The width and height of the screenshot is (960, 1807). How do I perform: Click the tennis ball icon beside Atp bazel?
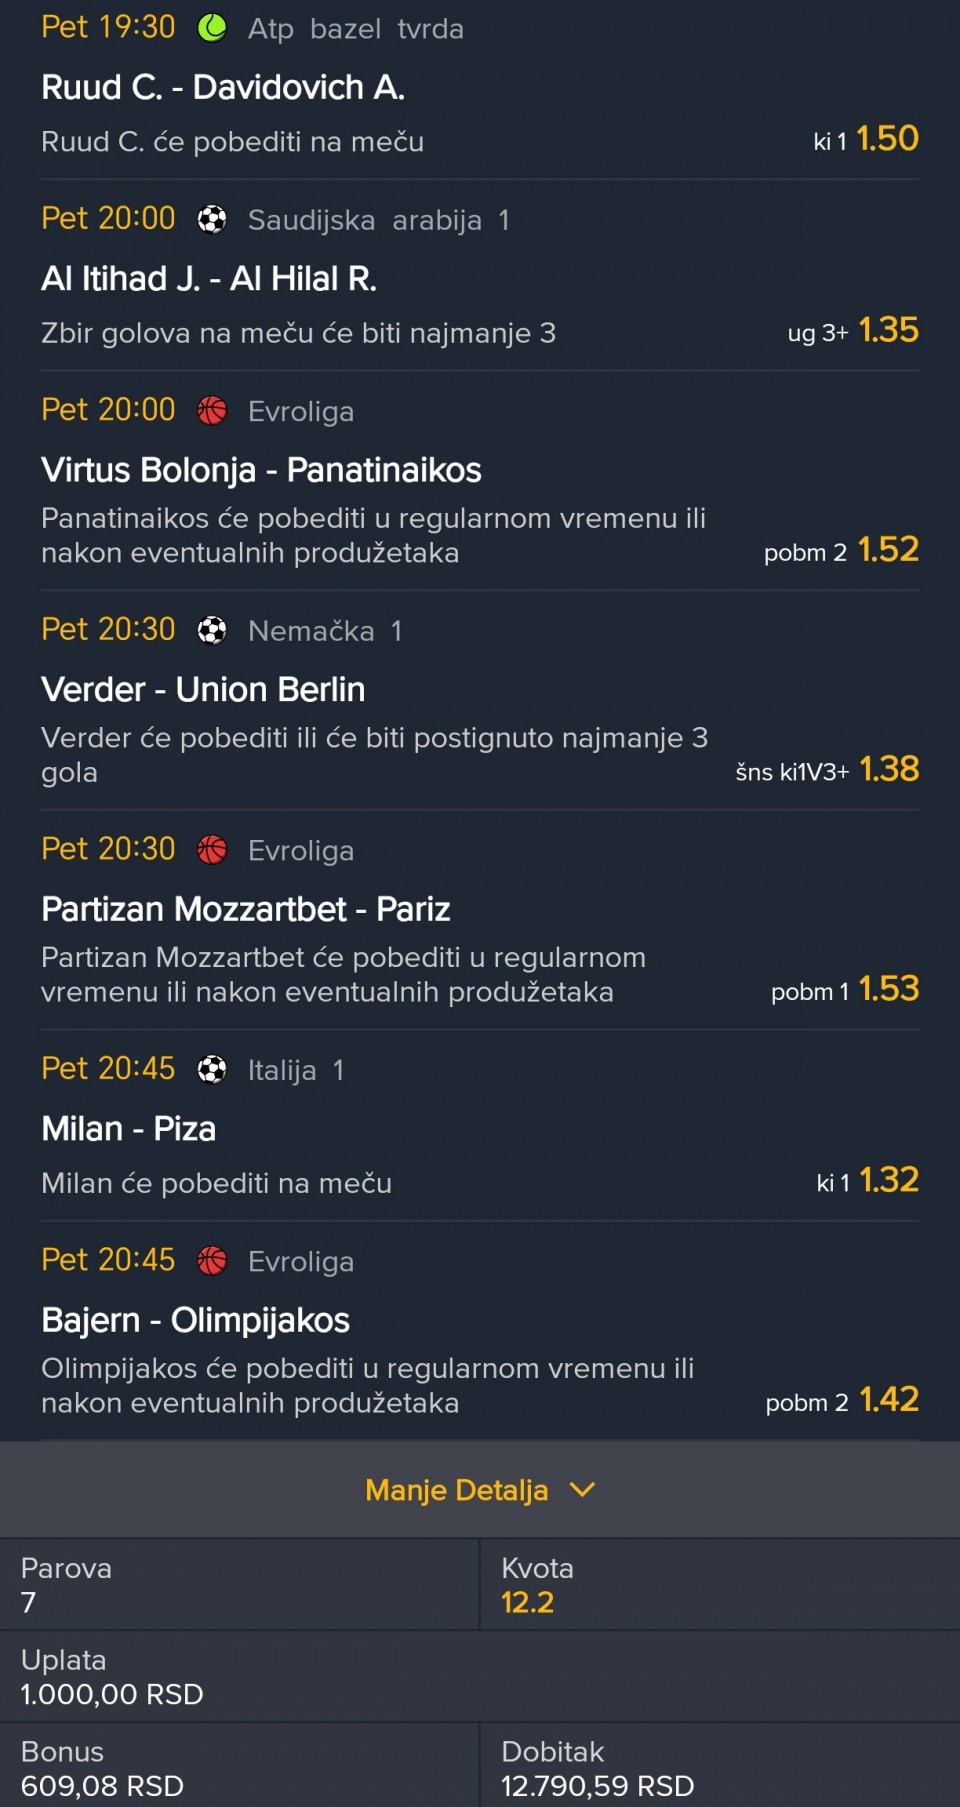212,28
